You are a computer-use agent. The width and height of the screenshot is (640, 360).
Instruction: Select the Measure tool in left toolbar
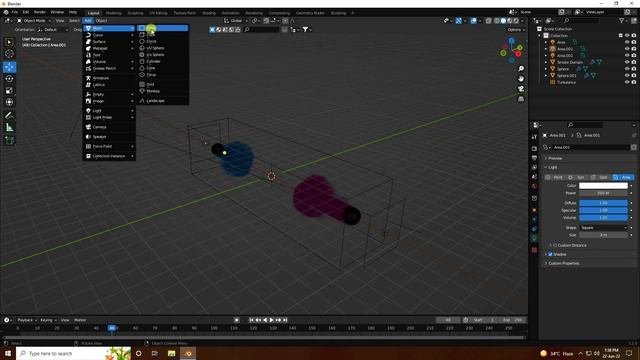[x=9, y=127]
